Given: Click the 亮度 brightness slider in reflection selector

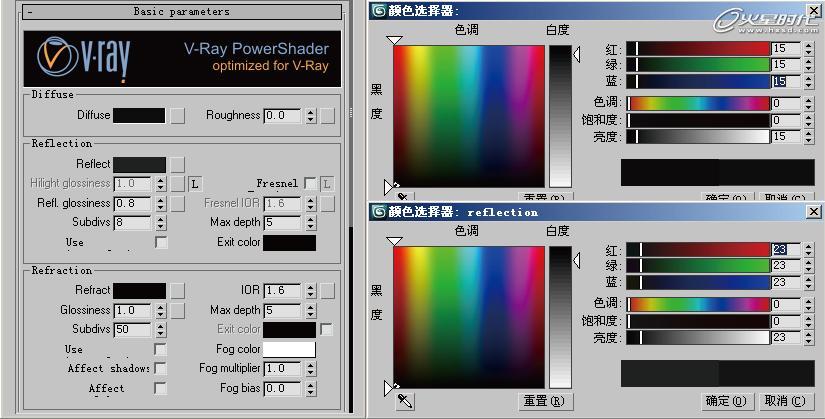Looking at the screenshot, I should pyautogui.click(x=698, y=337).
